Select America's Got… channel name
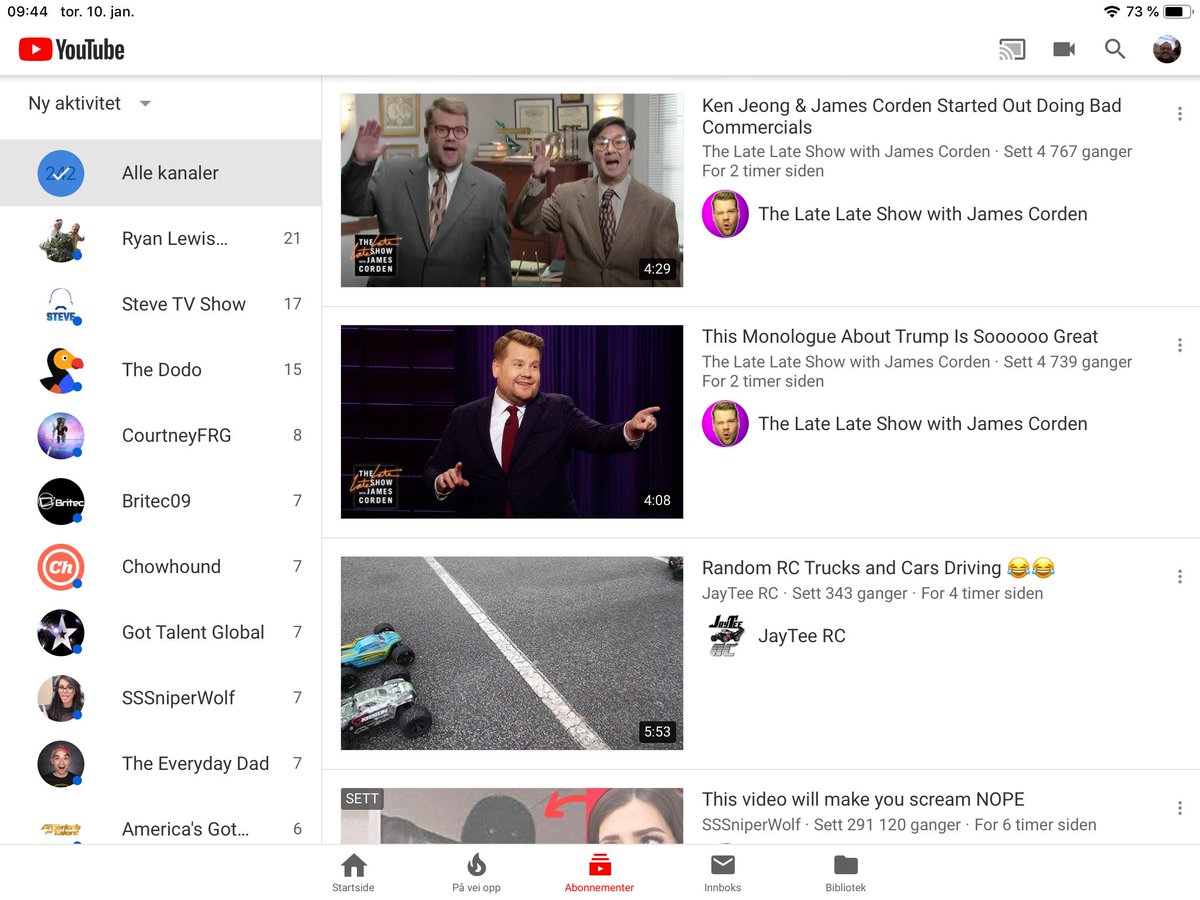The width and height of the screenshot is (1200, 900). (x=186, y=829)
